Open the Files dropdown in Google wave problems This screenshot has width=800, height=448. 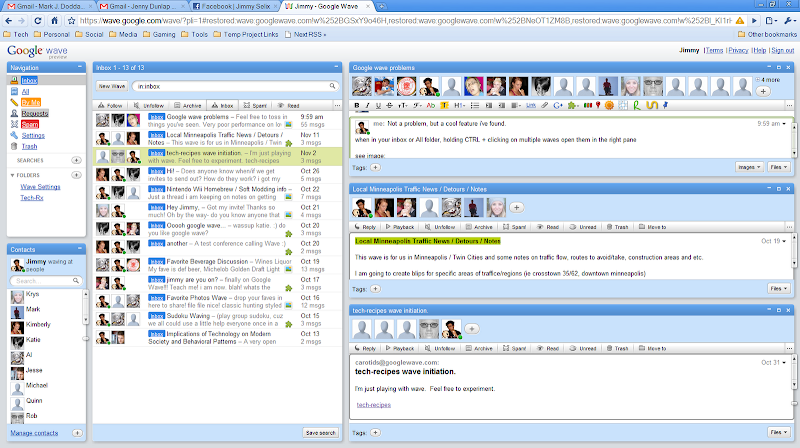pos(779,167)
